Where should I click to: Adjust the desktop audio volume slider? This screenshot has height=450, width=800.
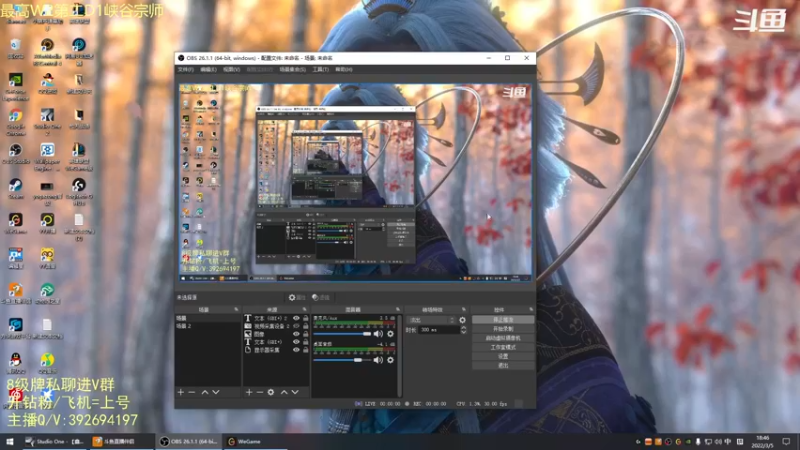pos(342,360)
